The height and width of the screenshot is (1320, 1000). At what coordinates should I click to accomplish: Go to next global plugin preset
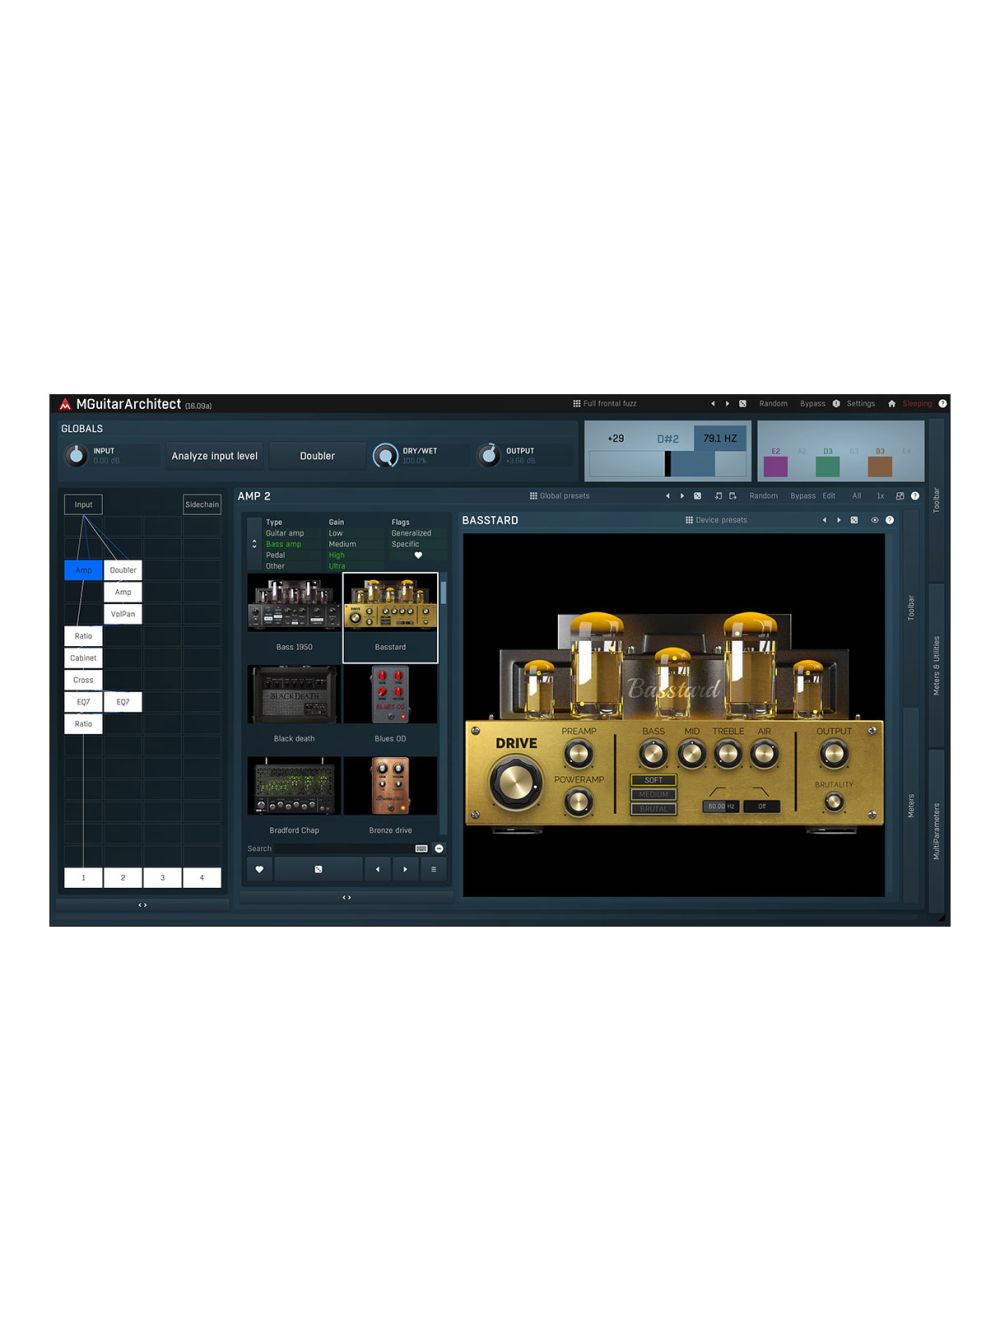(x=727, y=404)
